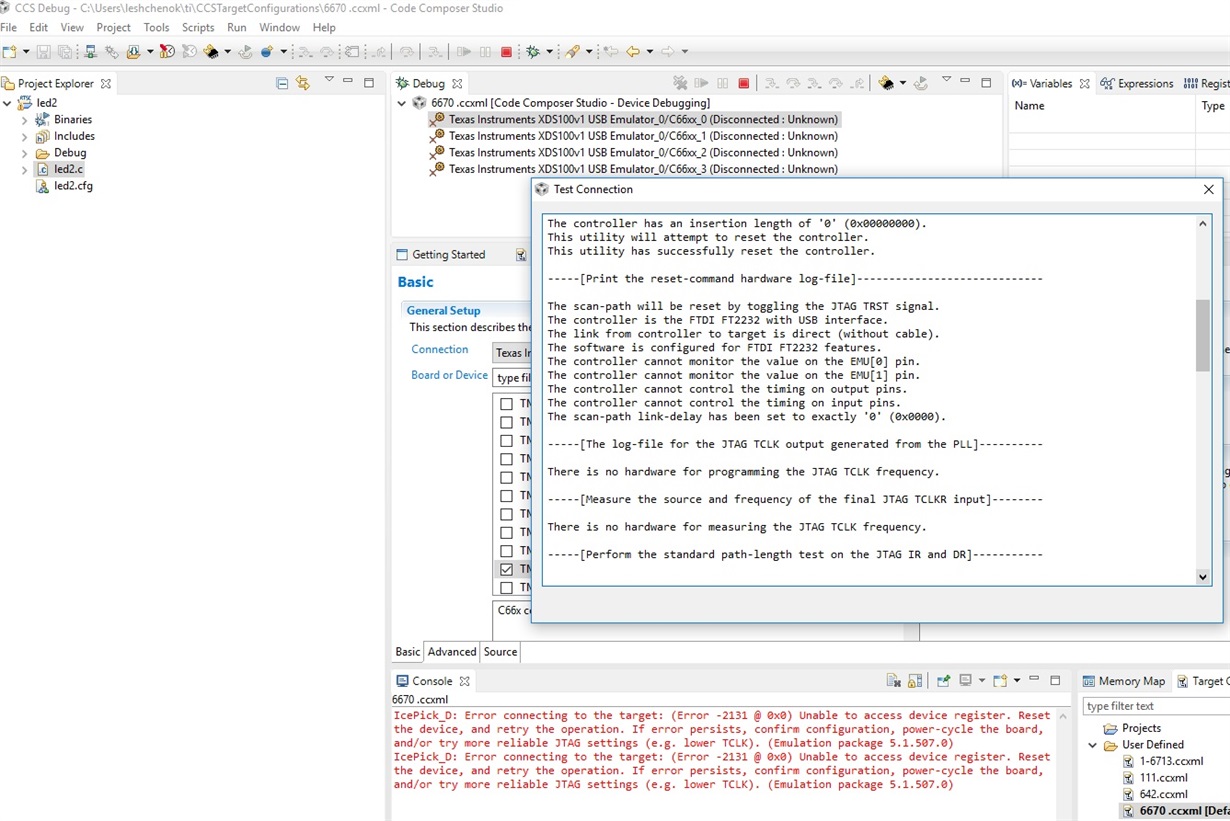Screen dimensions: 1230x821
Task: Toggle the checked device checkbox in Board list
Action: click(x=506, y=569)
